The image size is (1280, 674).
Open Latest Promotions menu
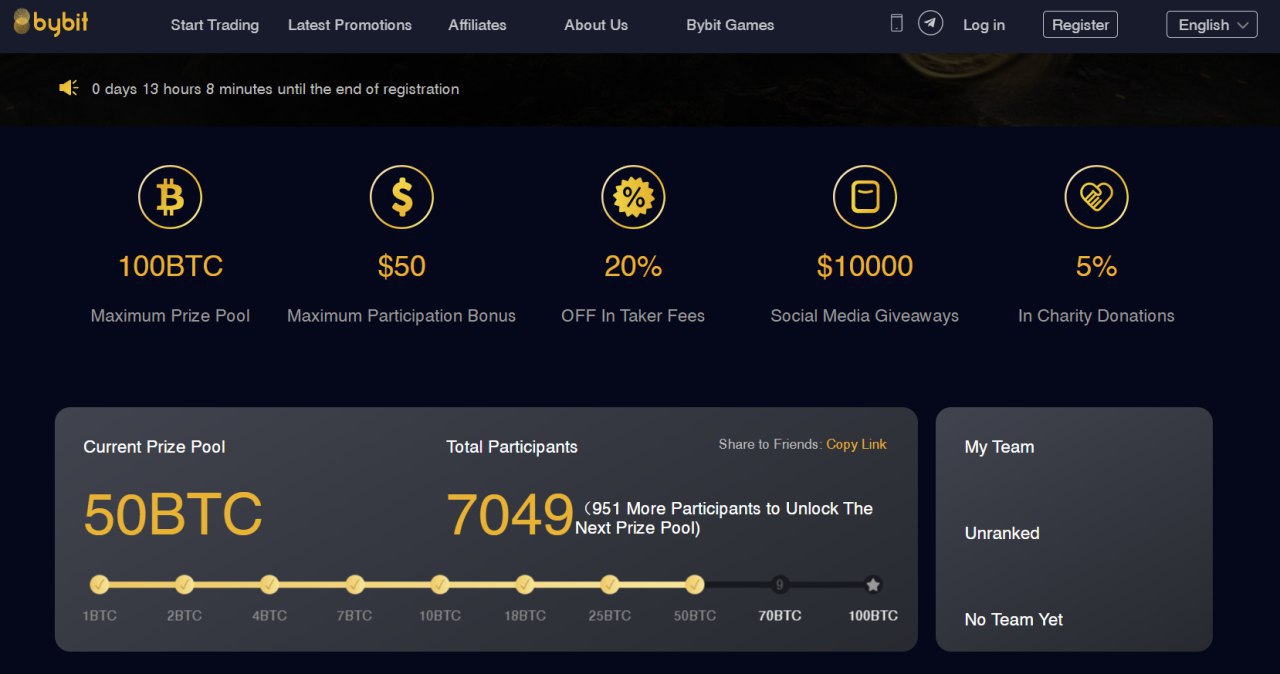[350, 25]
